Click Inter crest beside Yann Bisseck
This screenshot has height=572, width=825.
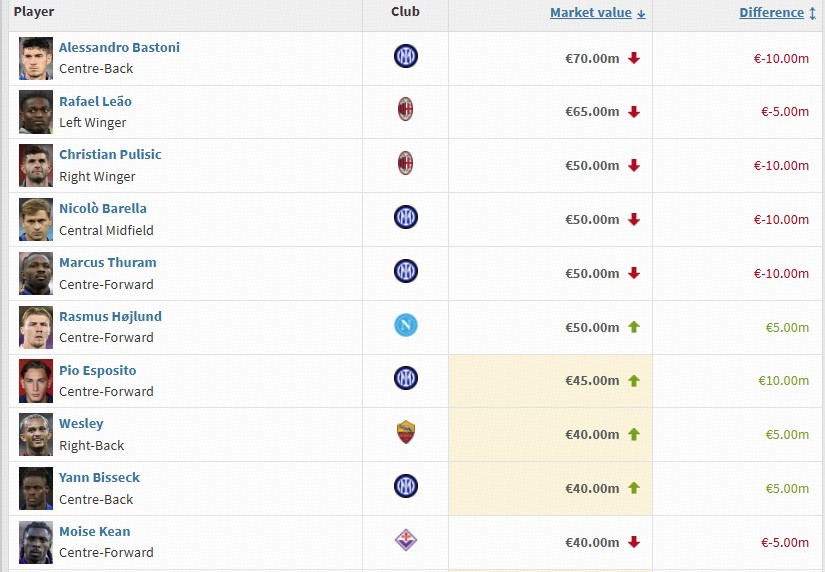(406, 487)
